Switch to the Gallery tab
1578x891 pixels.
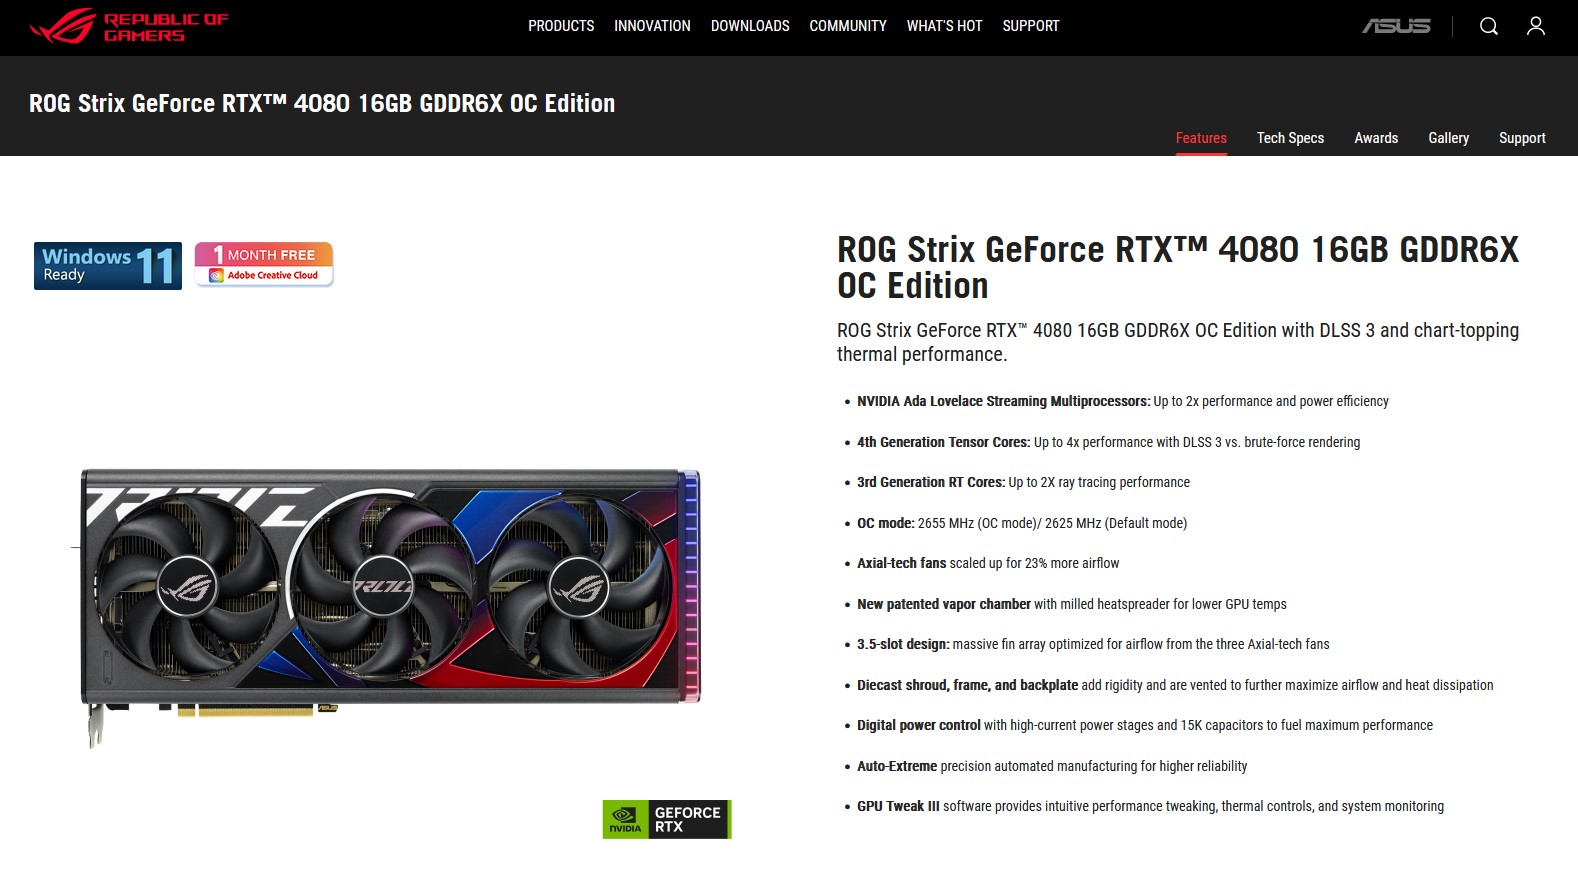[1448, 138]
